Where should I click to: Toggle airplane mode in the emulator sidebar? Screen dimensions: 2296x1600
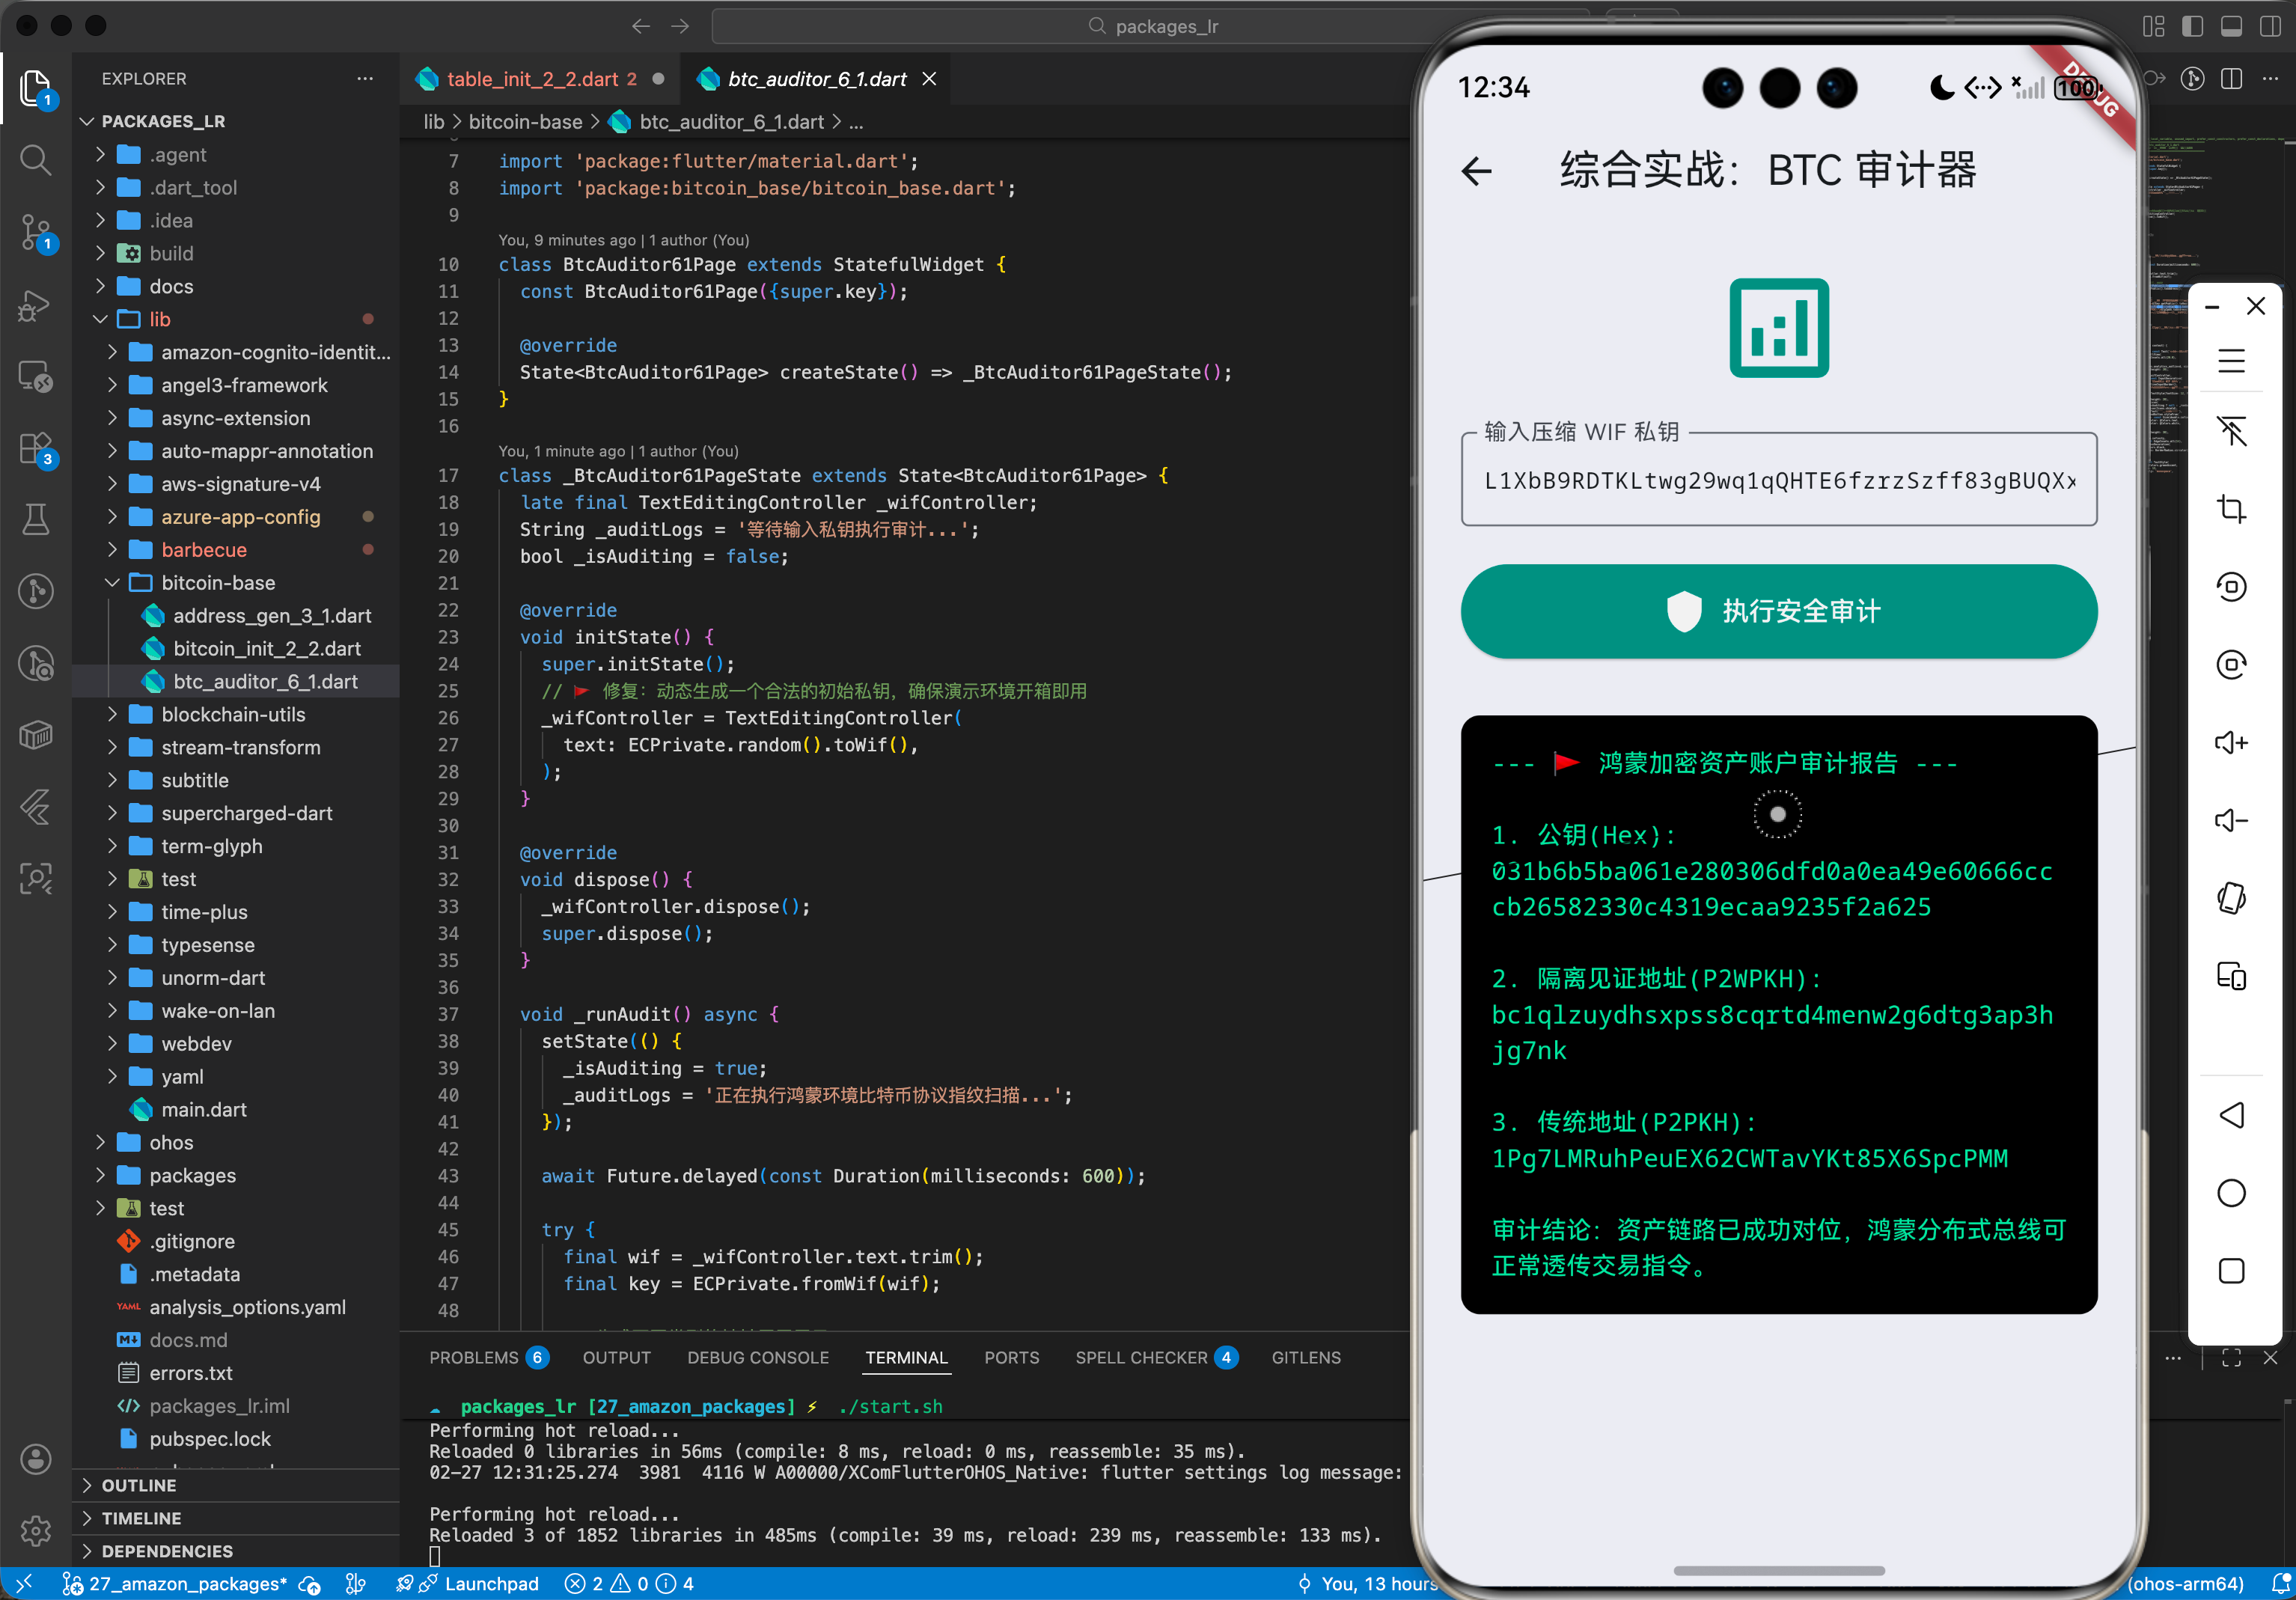[2231, 432]
